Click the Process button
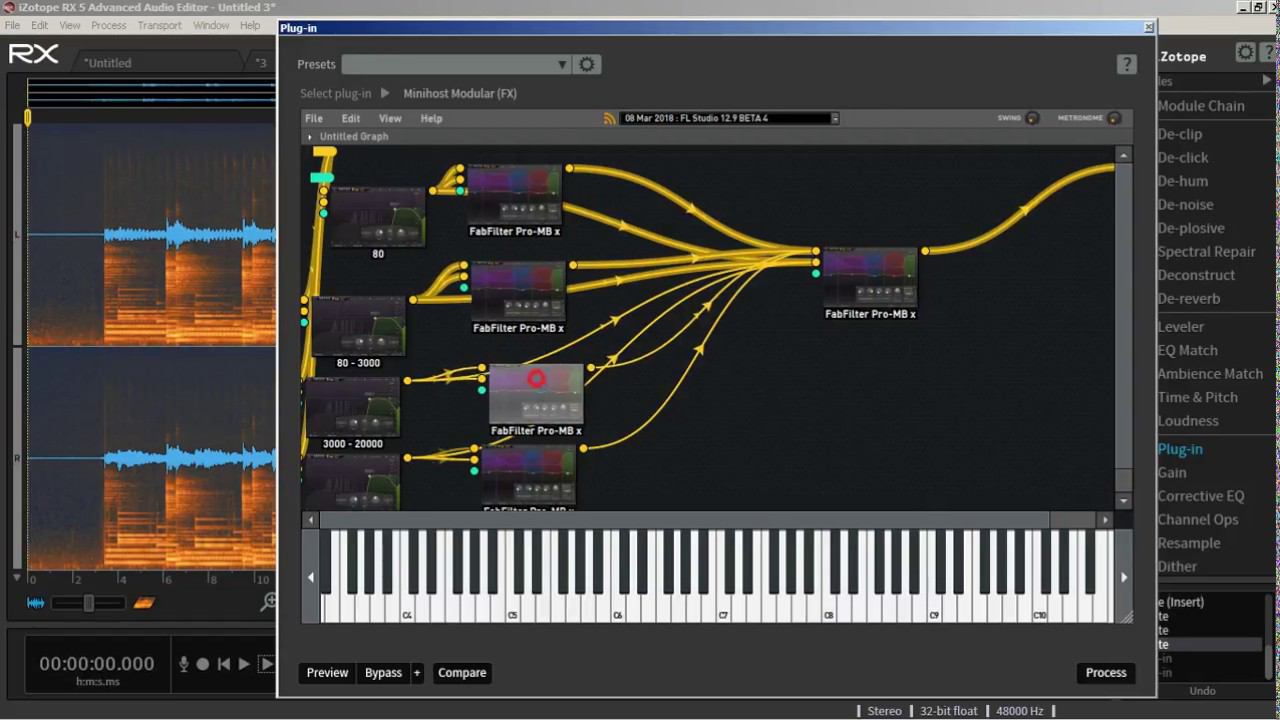 click(1106, 673)
